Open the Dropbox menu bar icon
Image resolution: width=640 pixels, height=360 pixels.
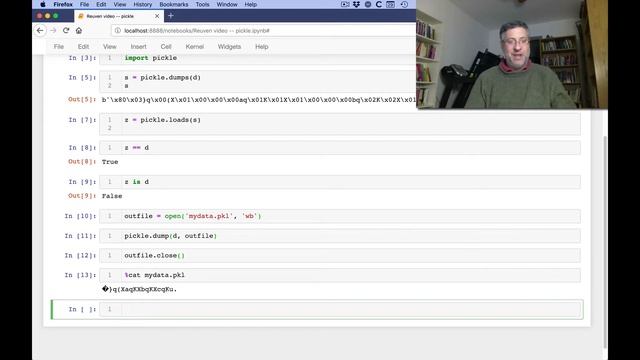coord(356,4)
